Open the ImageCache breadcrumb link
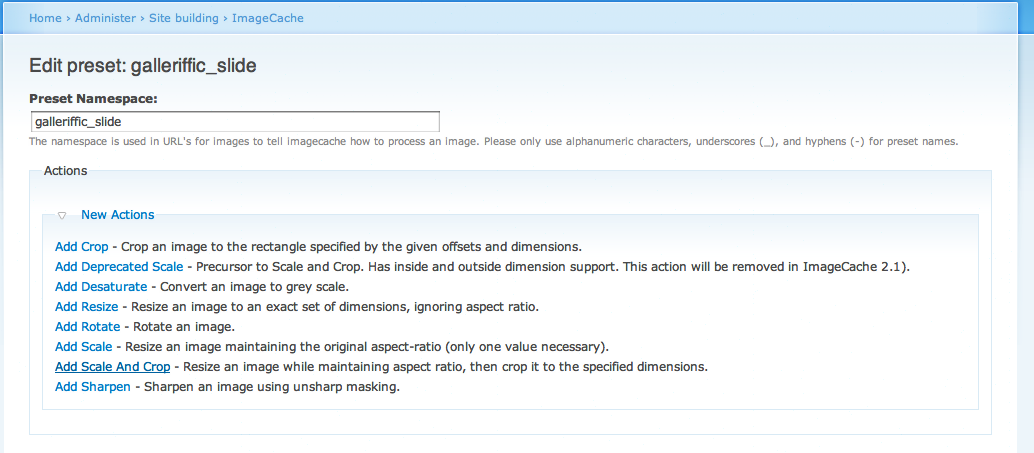Screen dimensions: 1034x453 coord(268,18)
